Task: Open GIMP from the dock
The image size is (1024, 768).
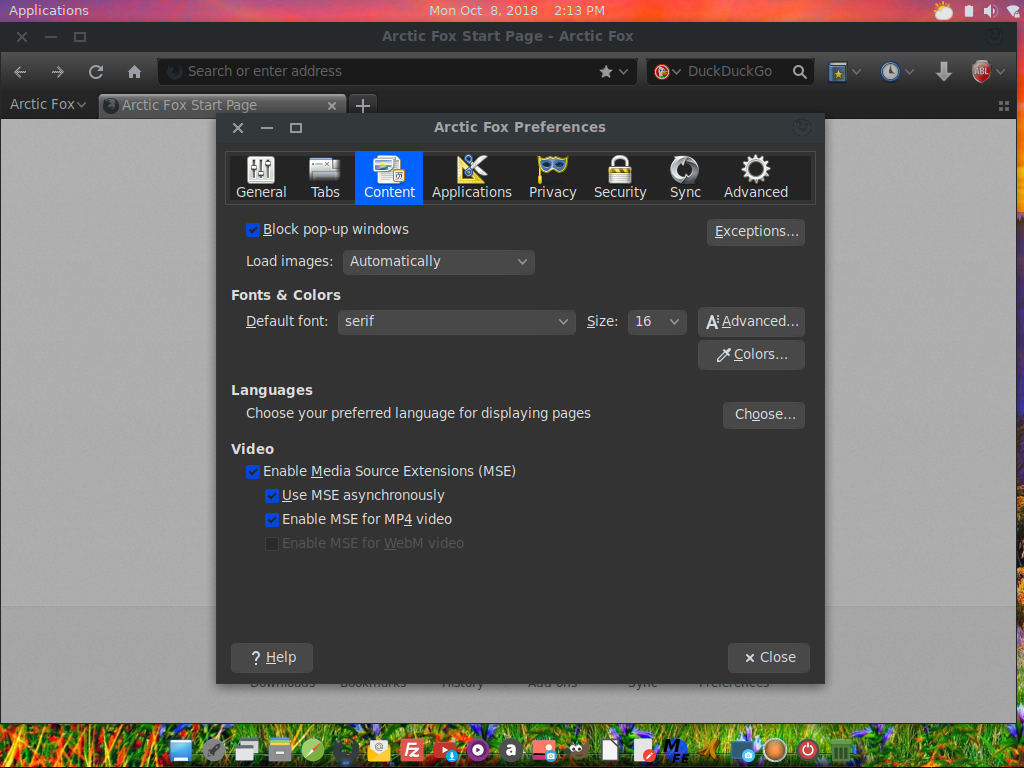Action: pos(577,750)
